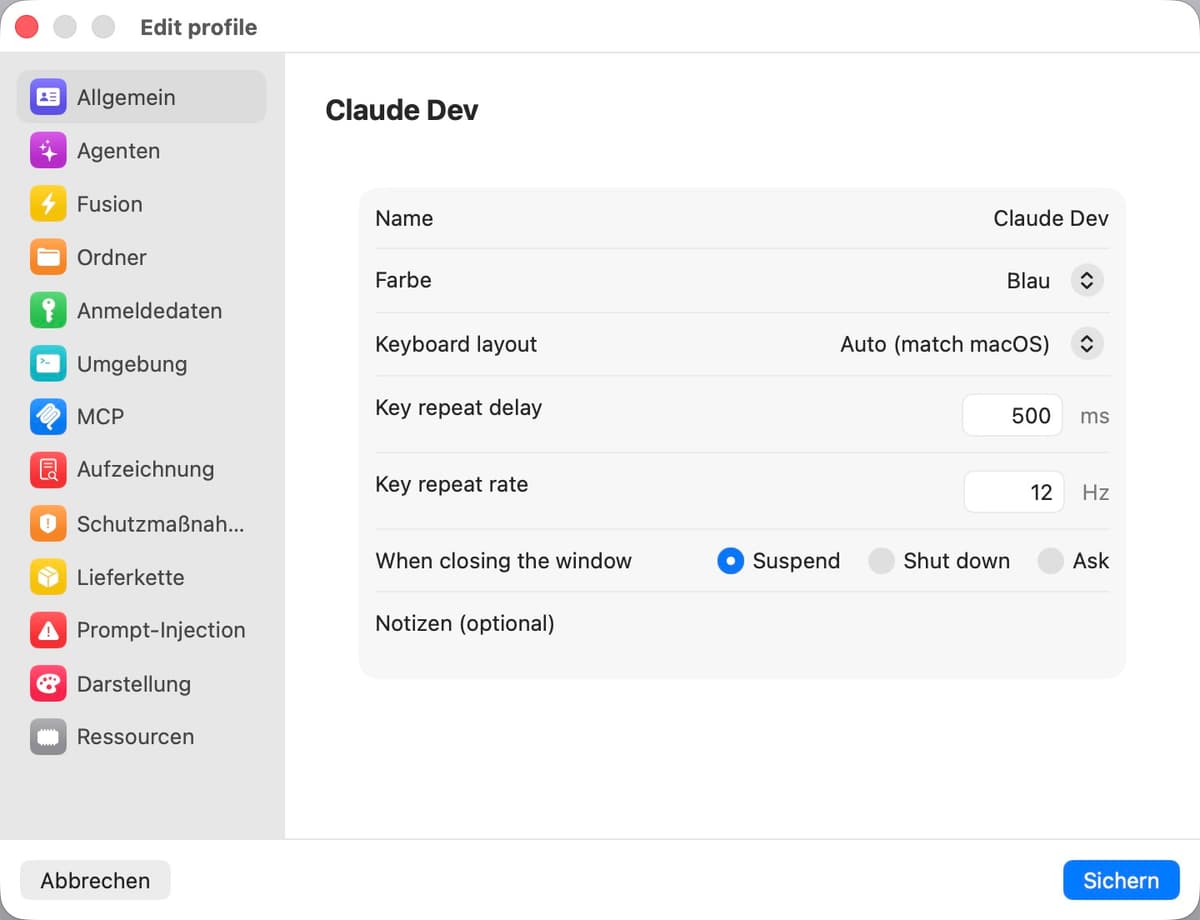Click the Key repeat delay label

click(x=458, y=408)
